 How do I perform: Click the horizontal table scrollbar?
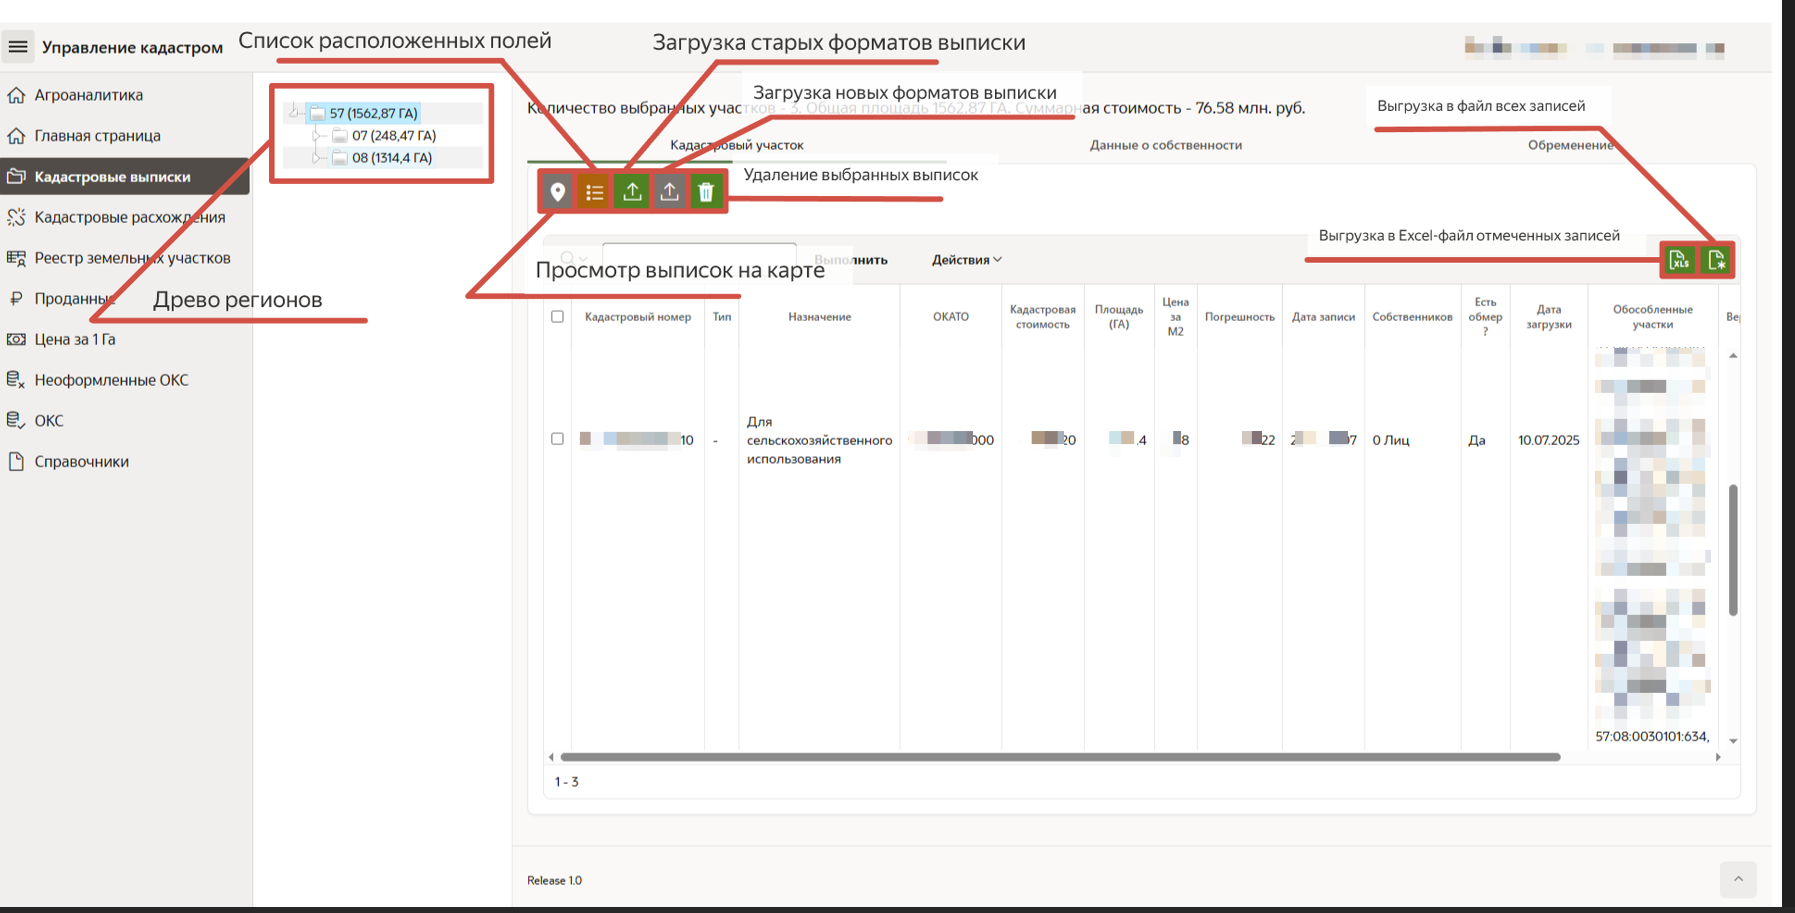point(1060,757)
